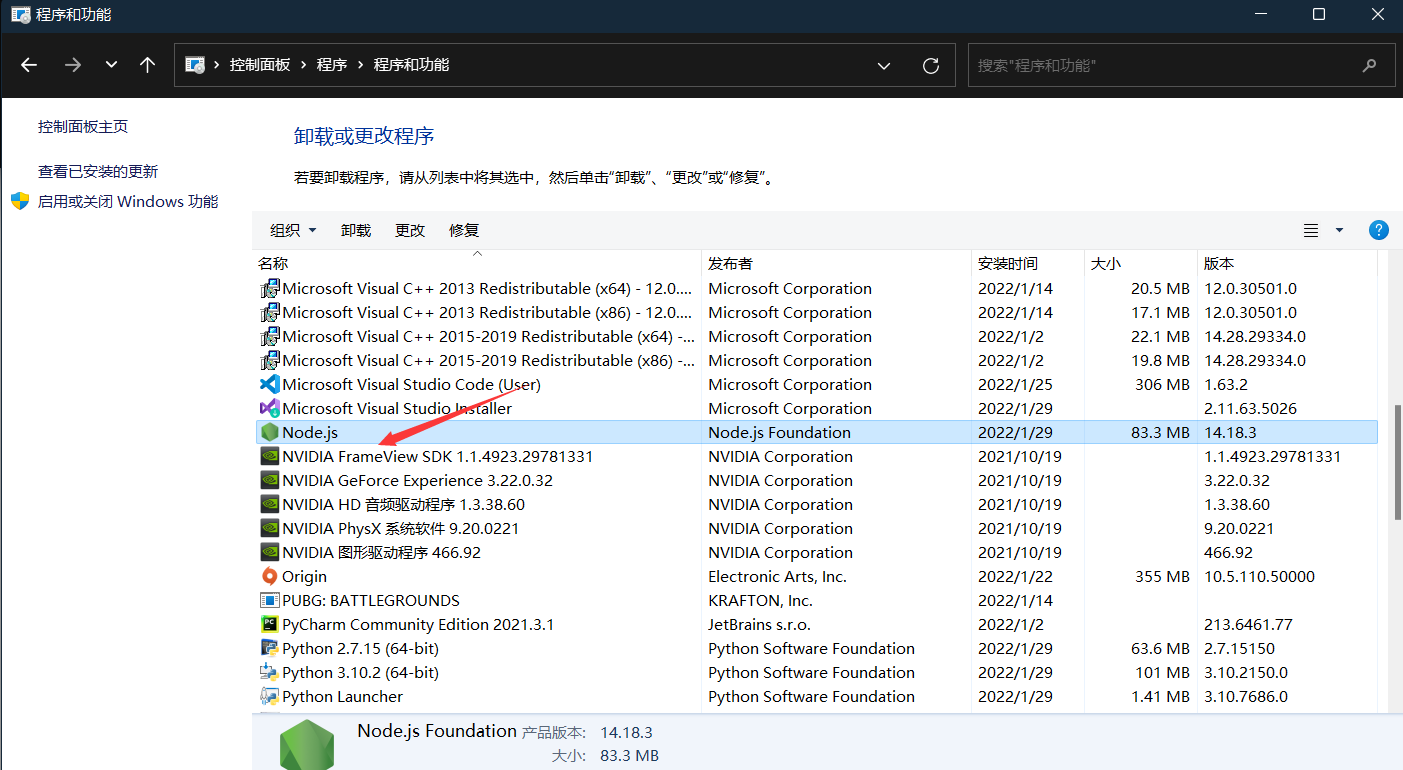The width and height of the screenshot is (1403, 770).
Task: Click the 卸载 toolbar command
Action: (x=355, y=229)
